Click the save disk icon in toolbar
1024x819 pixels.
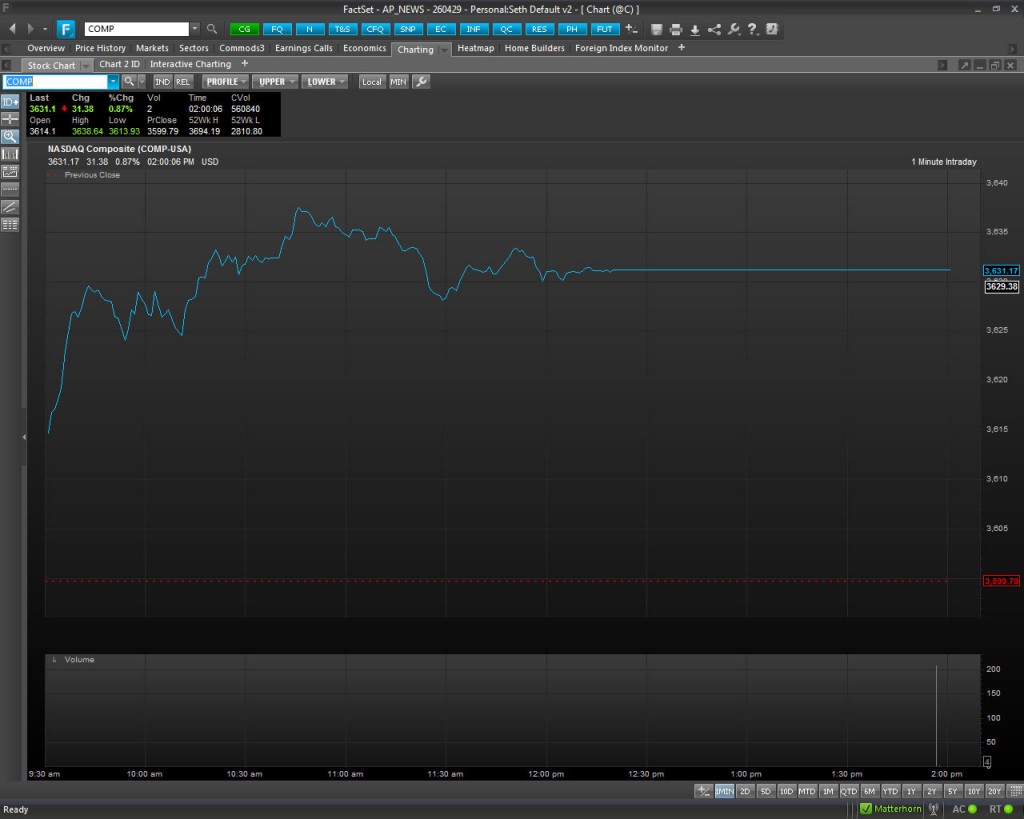[x=657, y=29]
